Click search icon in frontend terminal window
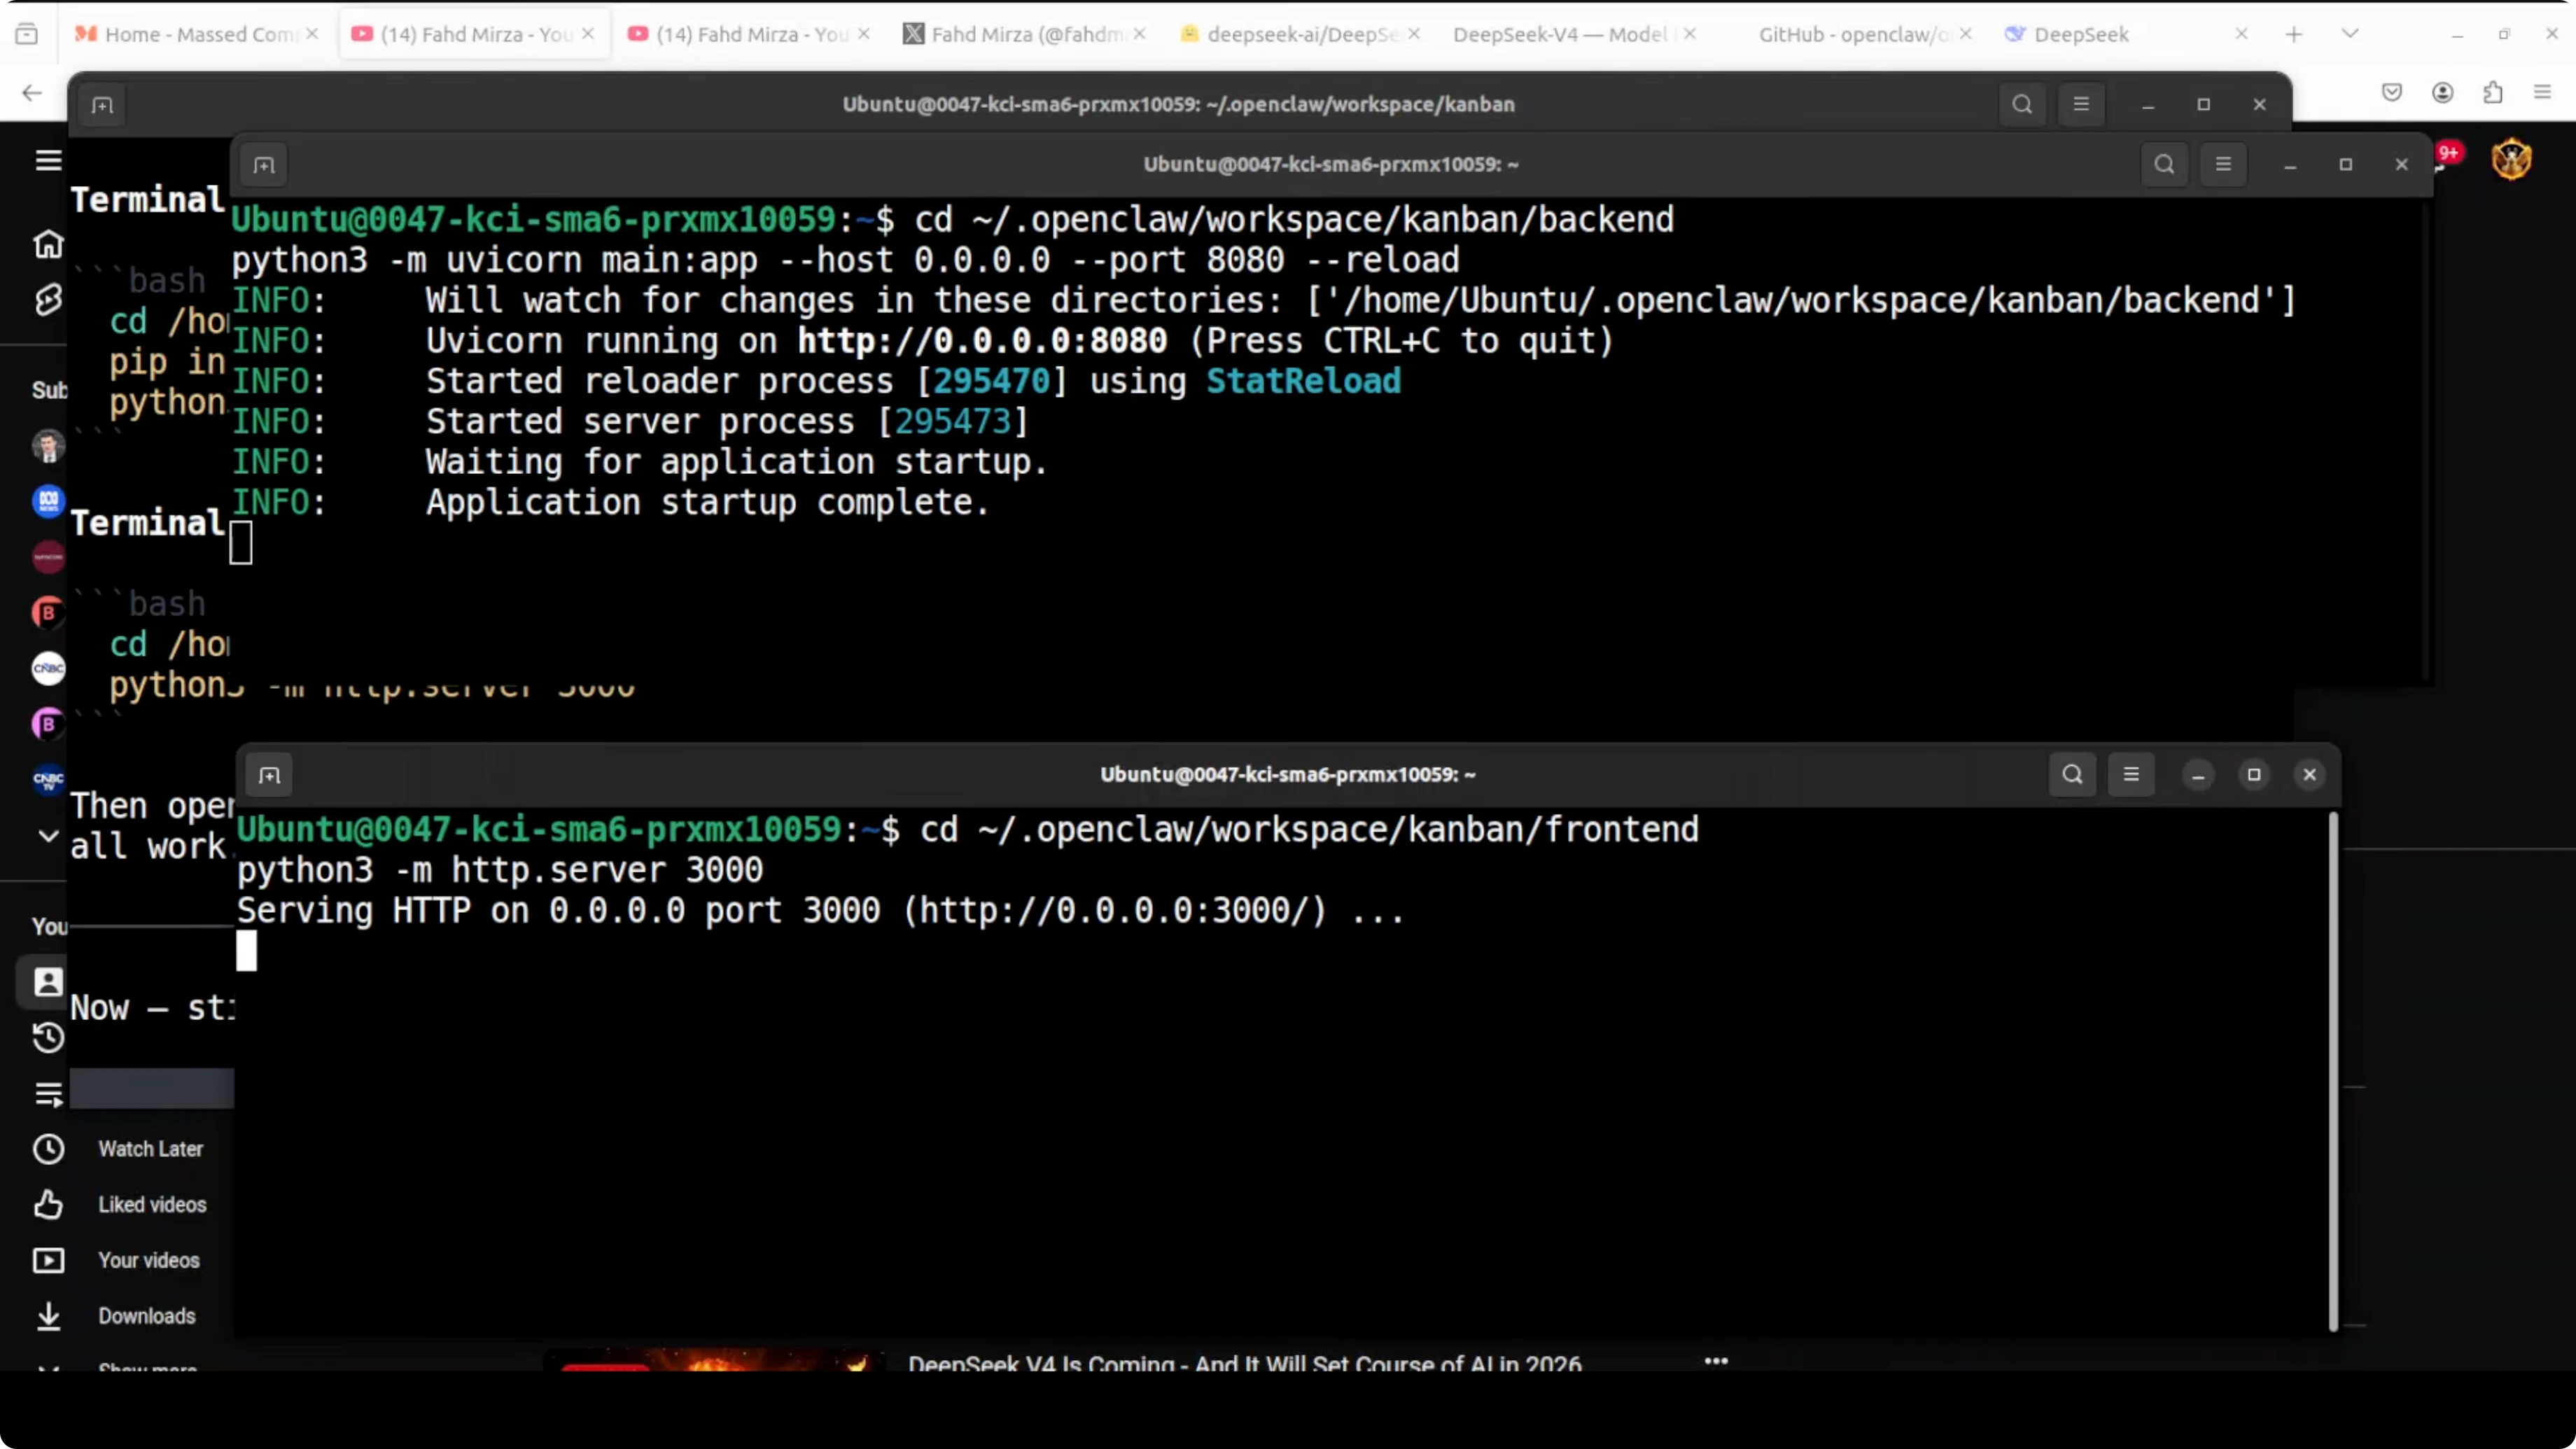 pos(2072,774)
